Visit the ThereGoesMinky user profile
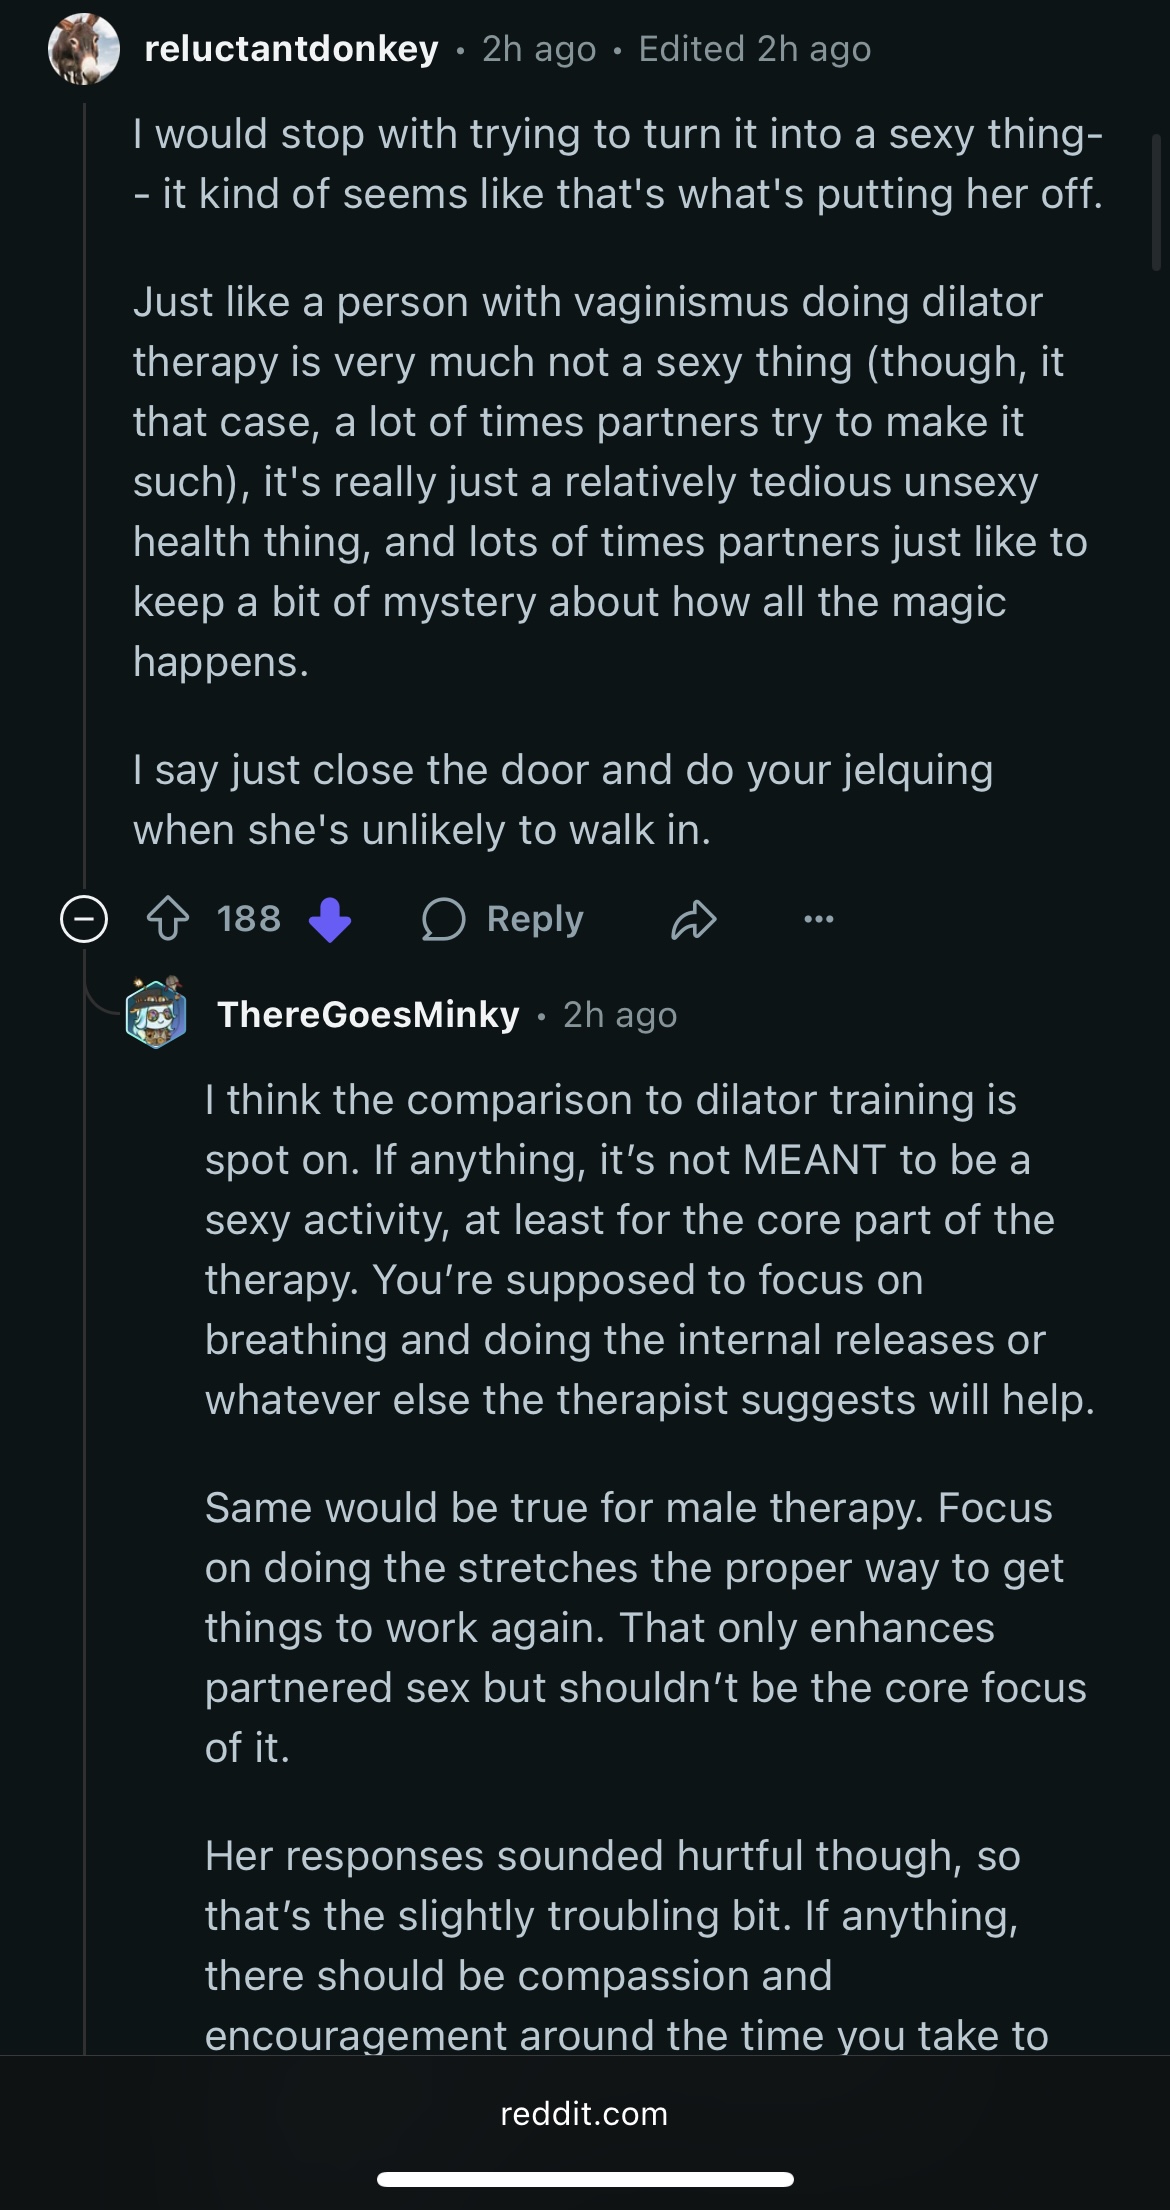Viewport: 1170px width, 2210px height. (x=368, y=1014)
